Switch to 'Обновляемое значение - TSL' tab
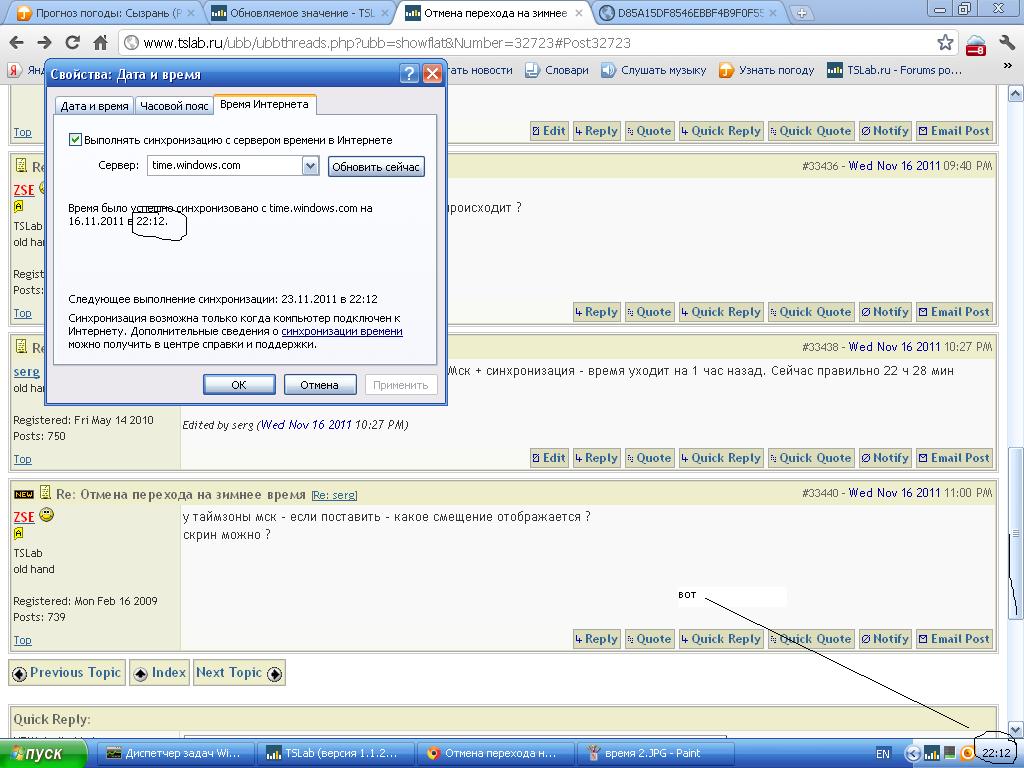The height and width of the screenshot is (768, 1024). coord(301,12)
